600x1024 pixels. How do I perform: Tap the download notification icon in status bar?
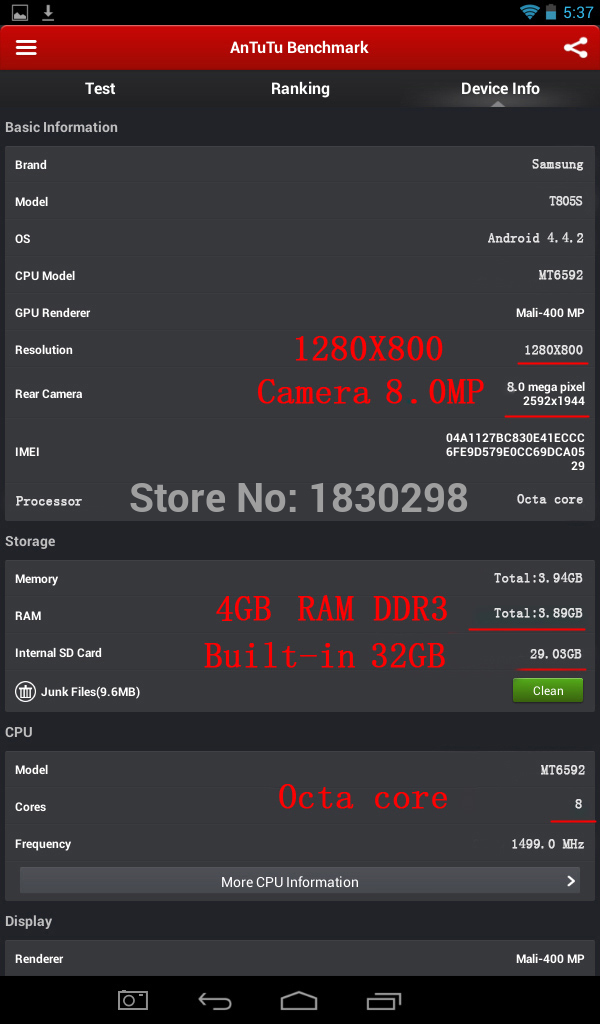point(48,12)
